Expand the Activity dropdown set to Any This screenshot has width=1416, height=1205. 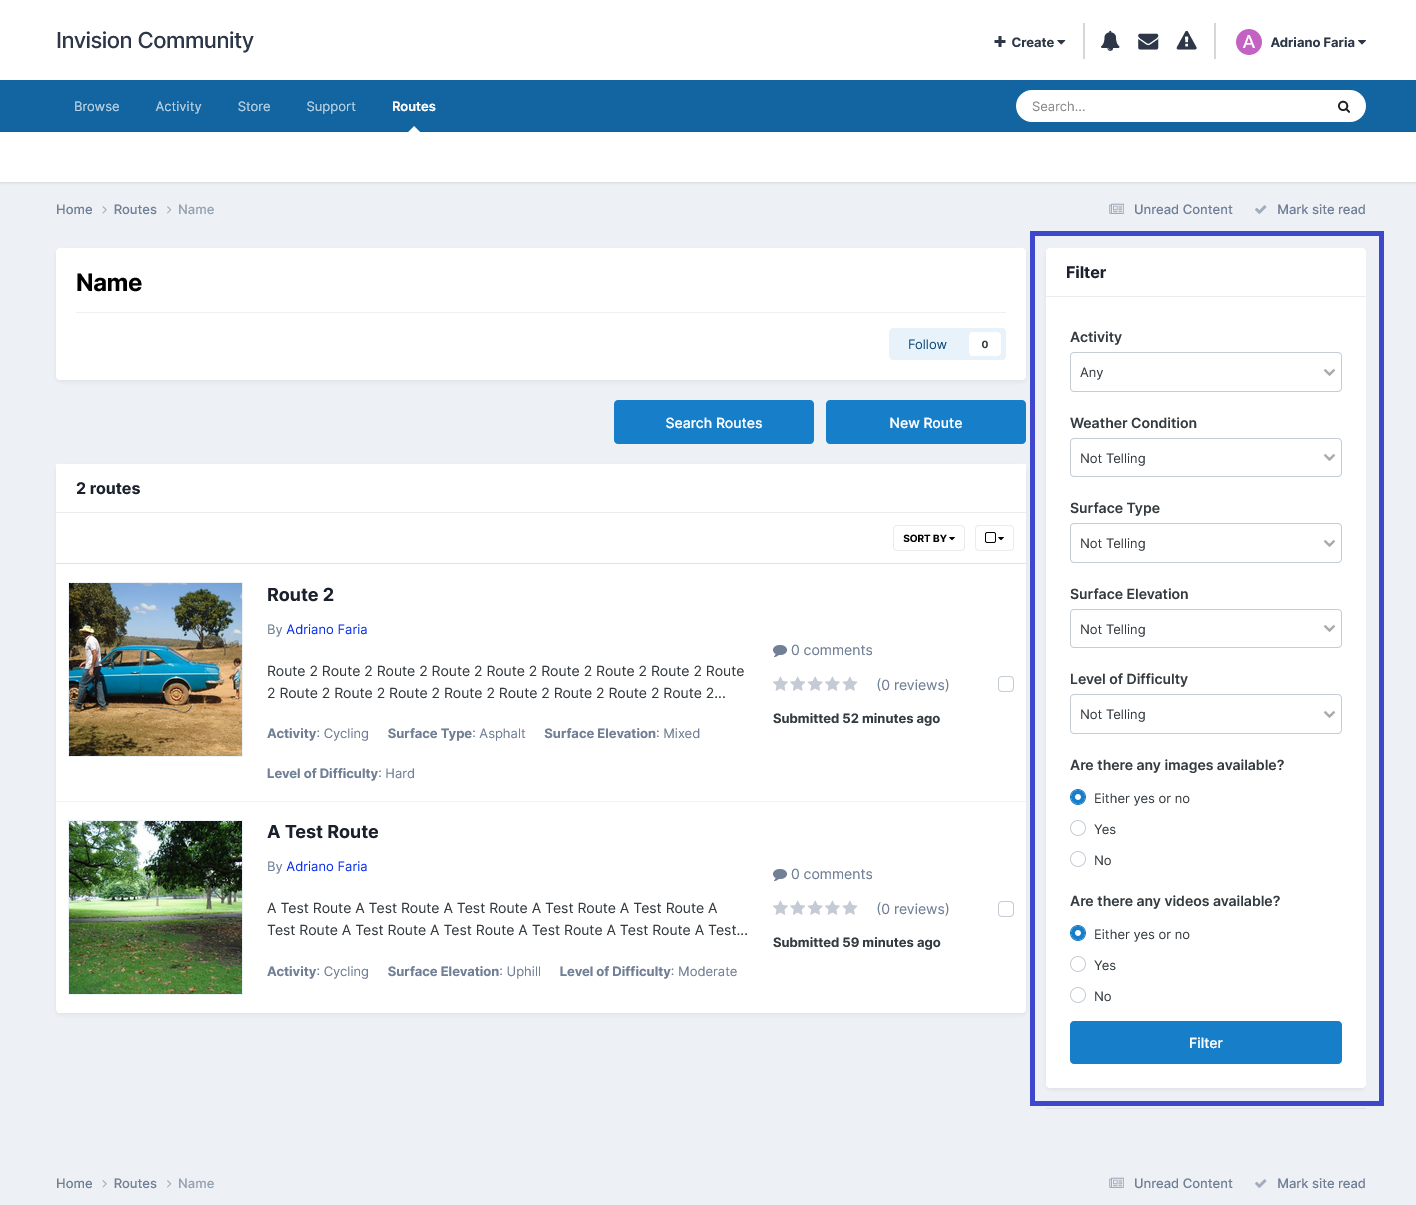[1206, 372]
